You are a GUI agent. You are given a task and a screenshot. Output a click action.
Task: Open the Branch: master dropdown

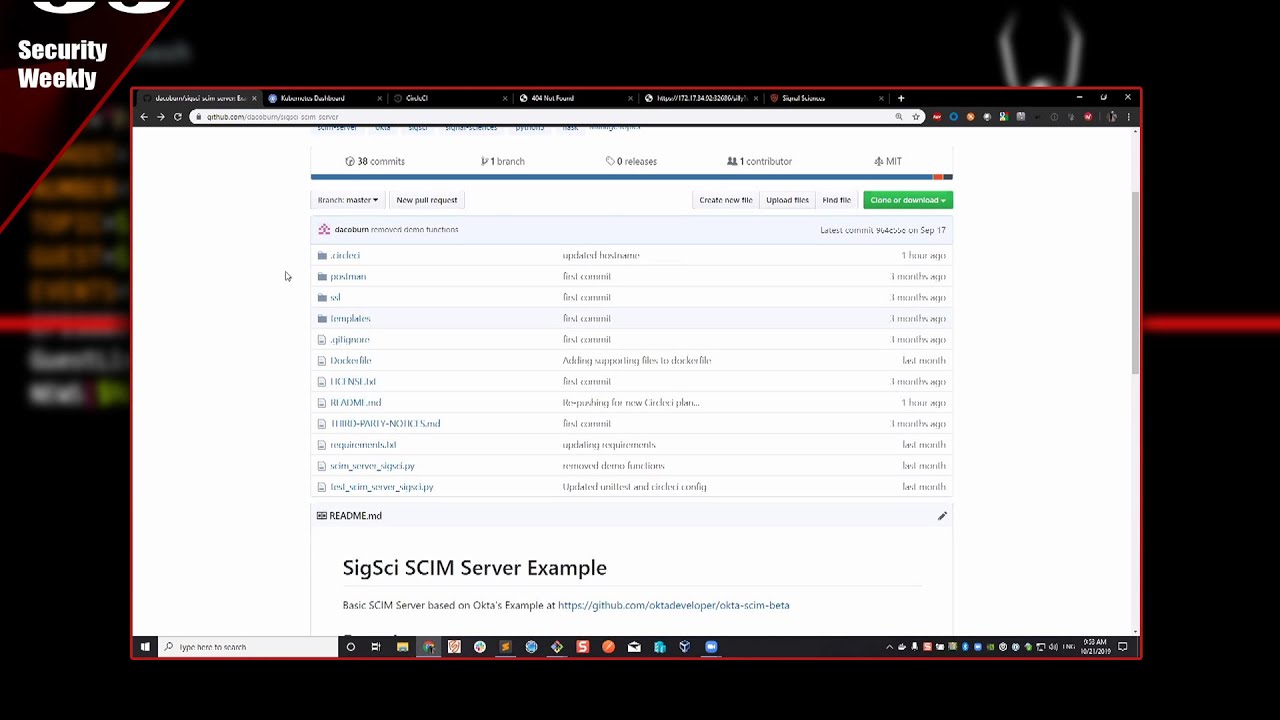(x=347, y=200)
